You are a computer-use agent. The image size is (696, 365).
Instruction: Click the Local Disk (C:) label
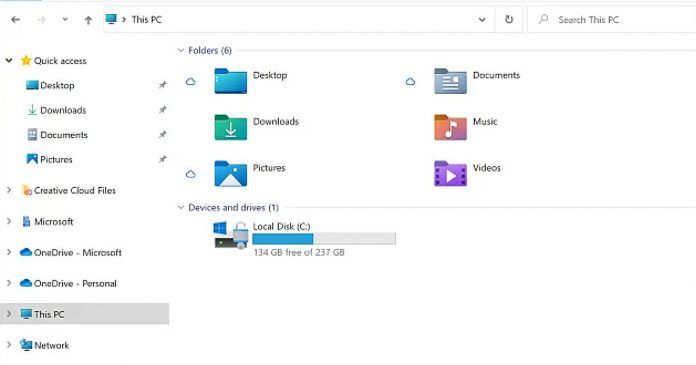(281, 226)
